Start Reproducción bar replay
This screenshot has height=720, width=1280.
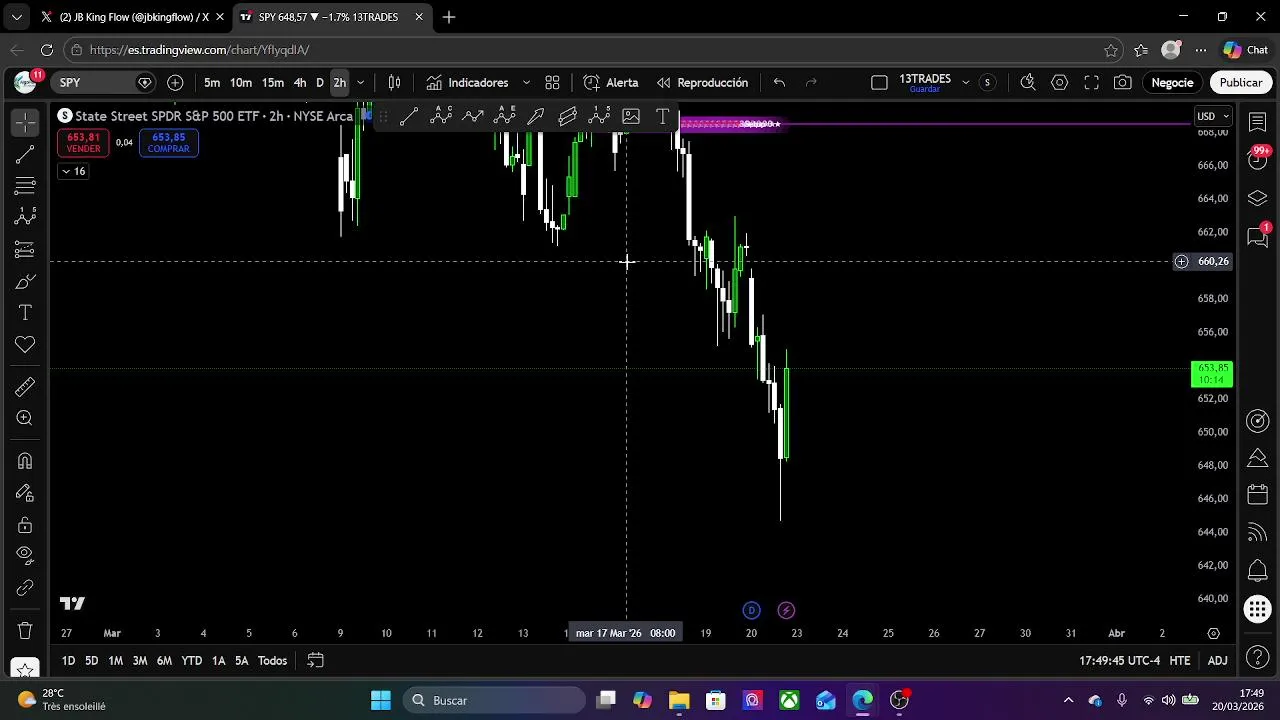tap(702, 83)
